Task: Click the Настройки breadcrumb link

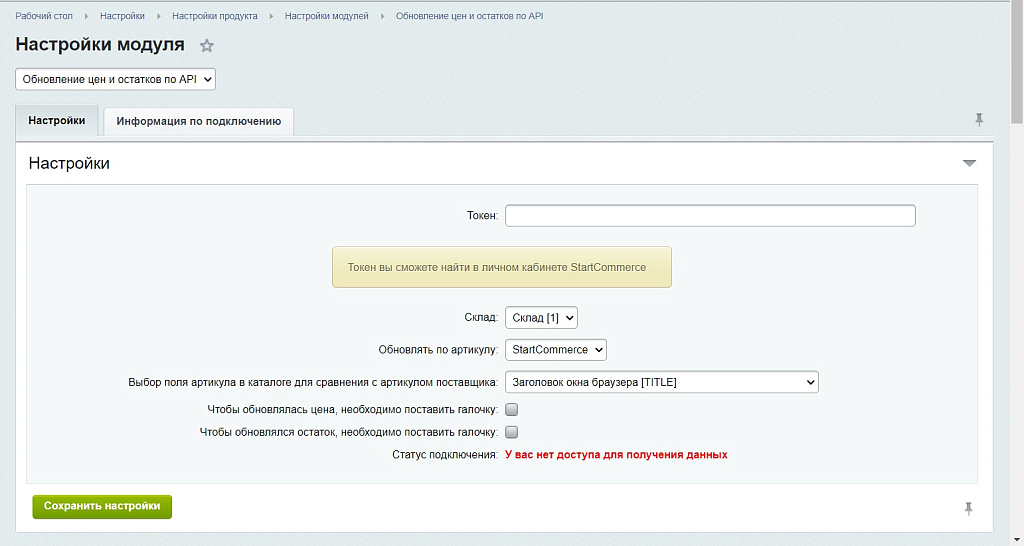Action: click(x=122, y=16)
